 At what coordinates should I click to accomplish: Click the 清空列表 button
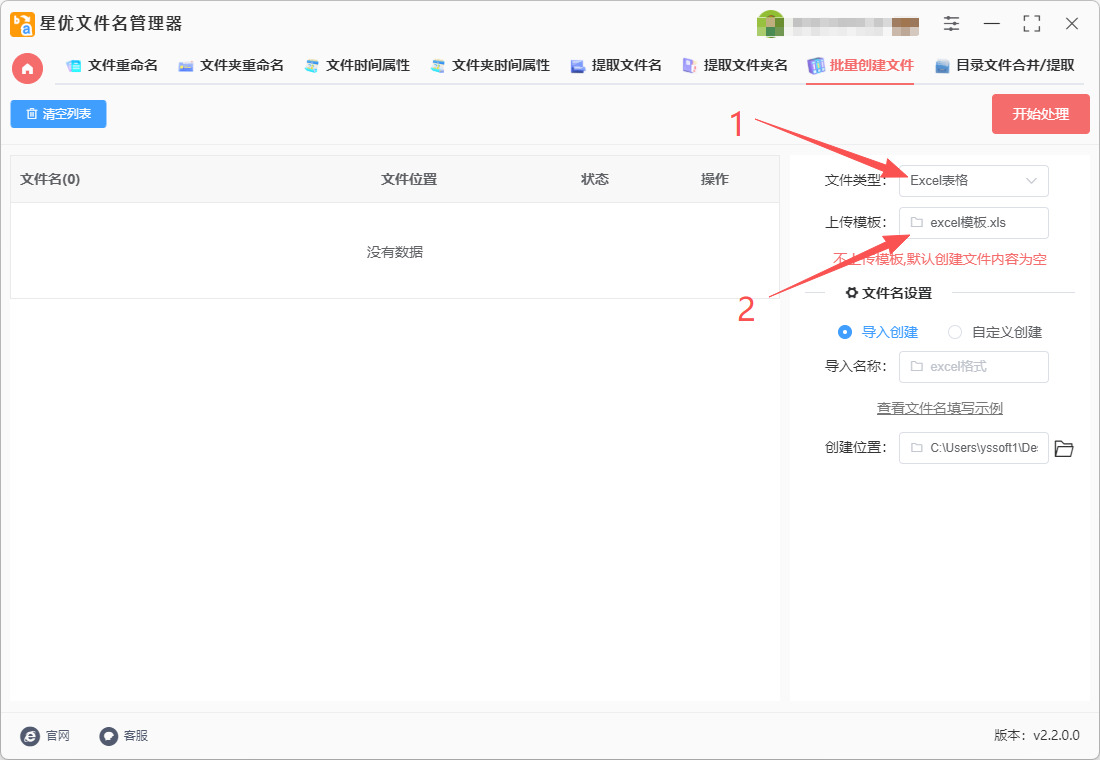58,114
